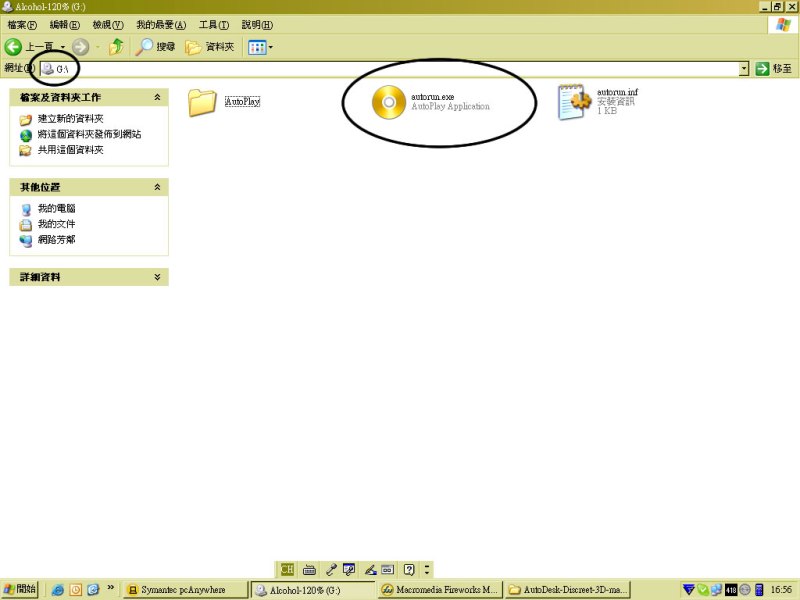Screen dimensions: 800x600
Task: Expand the address bar dropdown list
Action: pos(744,68)
